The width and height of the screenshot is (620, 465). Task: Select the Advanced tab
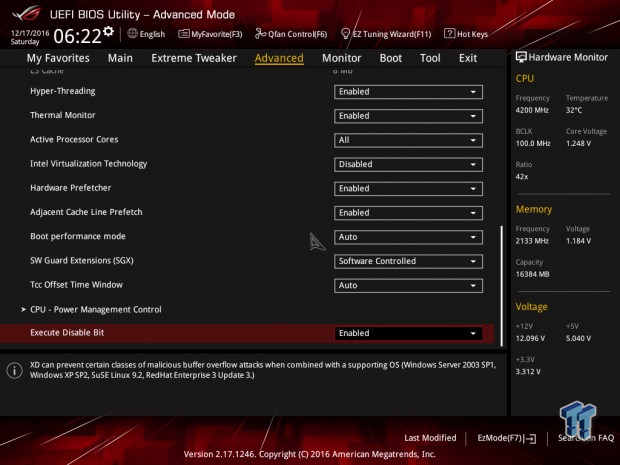(x=279, y=58)
